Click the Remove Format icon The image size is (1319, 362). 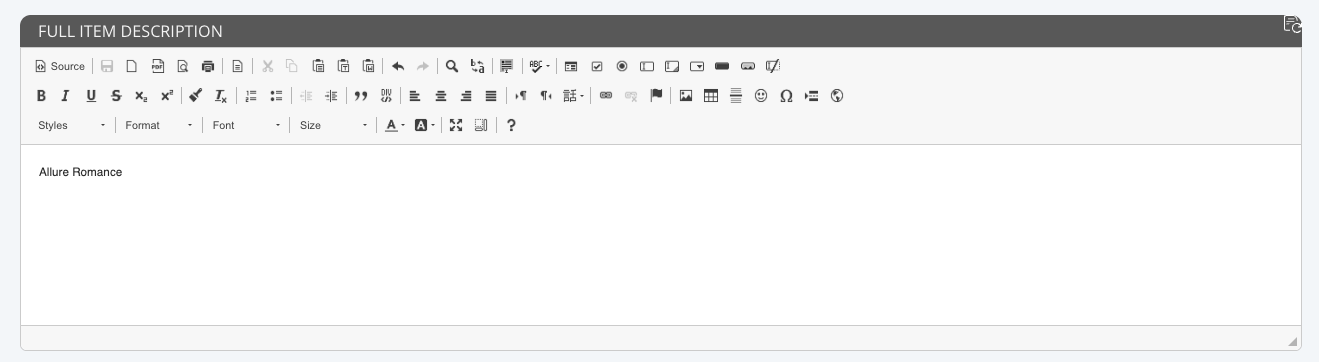point(222,96)
